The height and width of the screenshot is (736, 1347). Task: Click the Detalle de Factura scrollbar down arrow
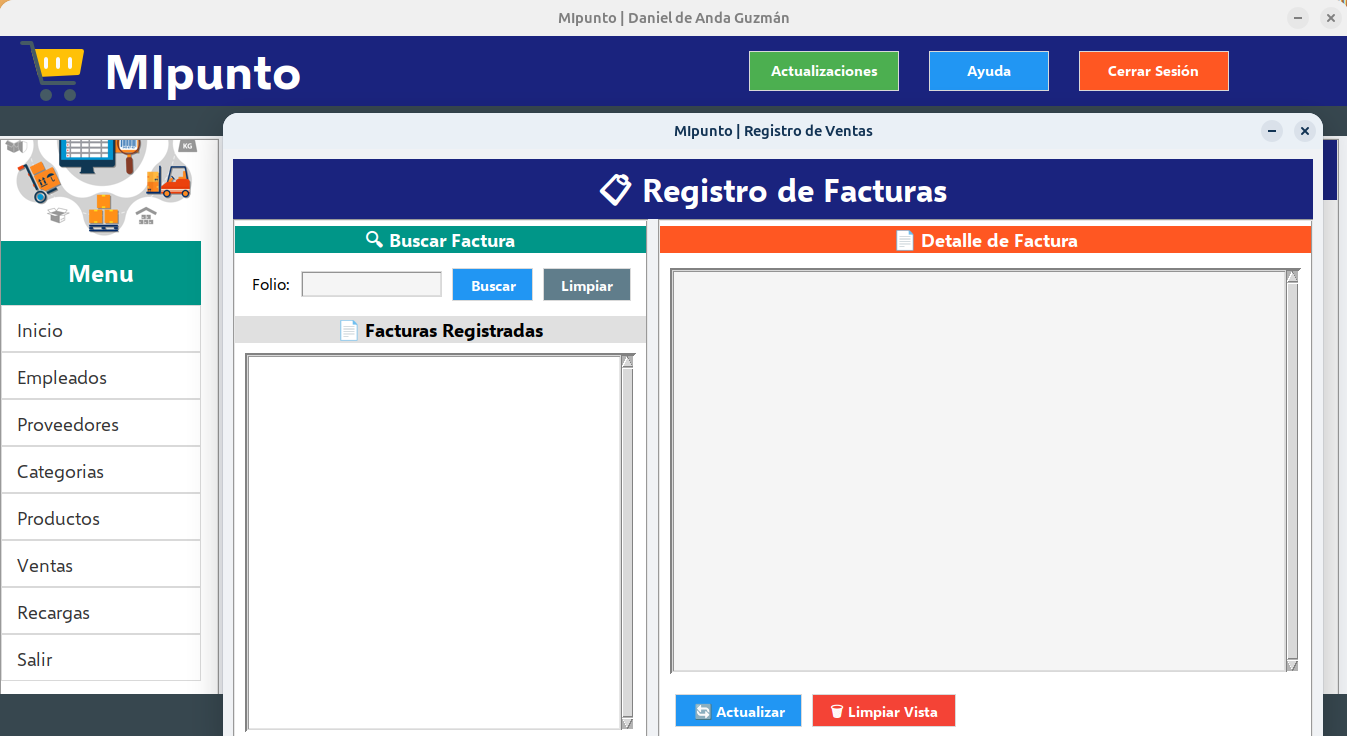(x=1292, y=665)
